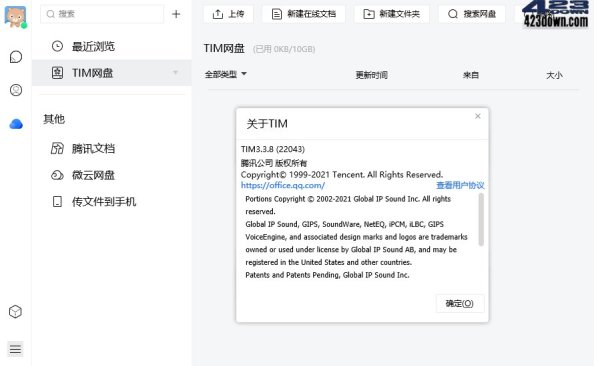Click the phone icon beside 传文件到手机
Image resolution: width=594 pixels, height=366 pixels.
click(57, 202)
